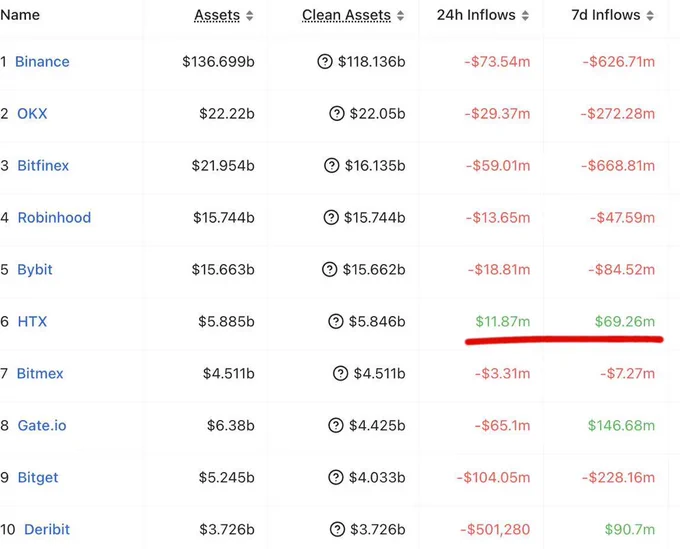
Task: Select HTX 7d inflow $69.26m
Action: (x=625, y=321)
